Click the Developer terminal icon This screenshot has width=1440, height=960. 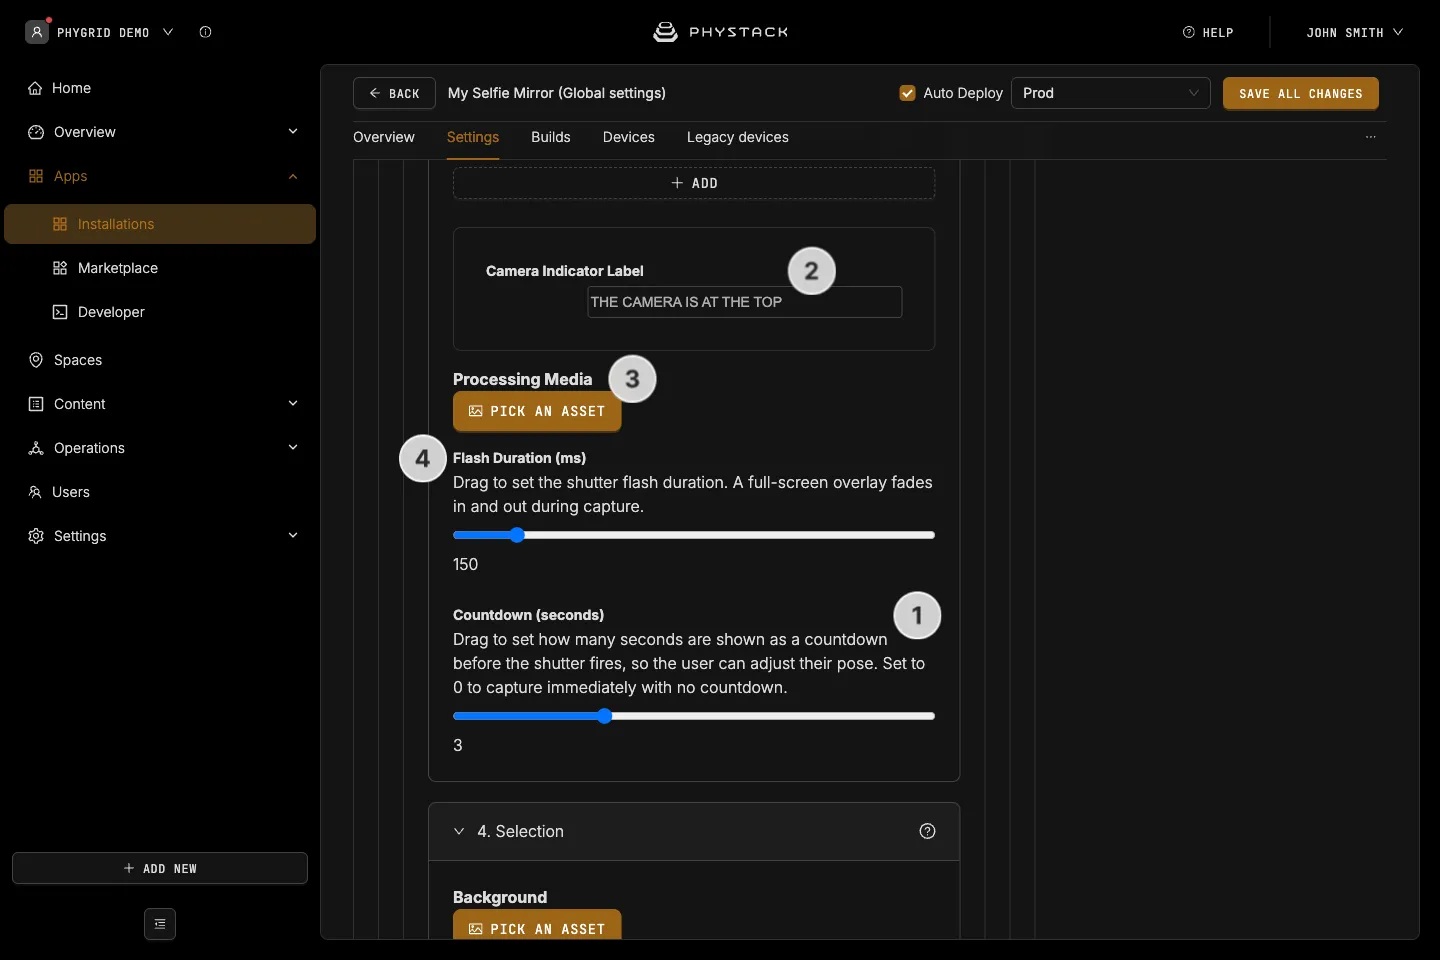tap(60, 312)
